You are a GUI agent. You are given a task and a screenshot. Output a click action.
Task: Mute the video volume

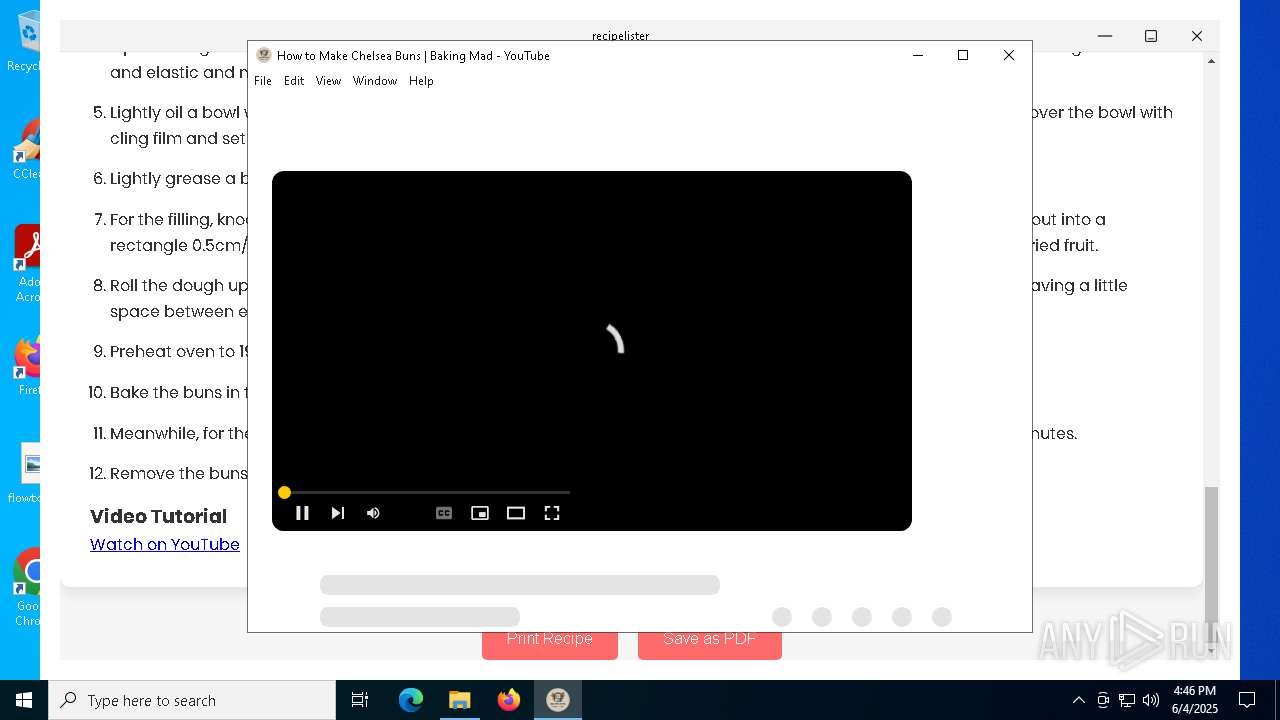click(373, 513)
